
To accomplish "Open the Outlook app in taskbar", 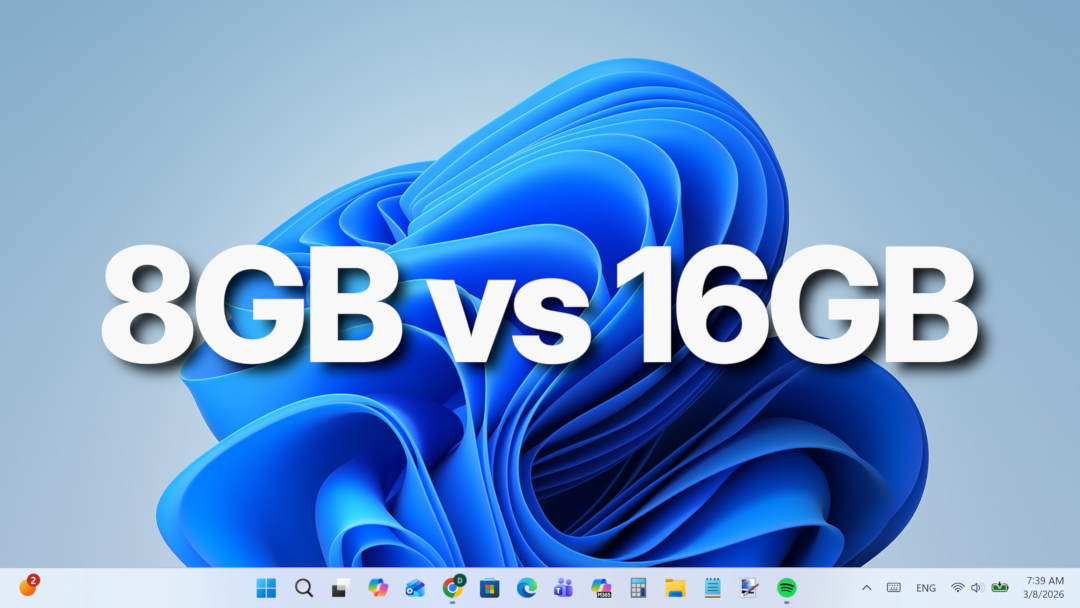I will 415,588.
